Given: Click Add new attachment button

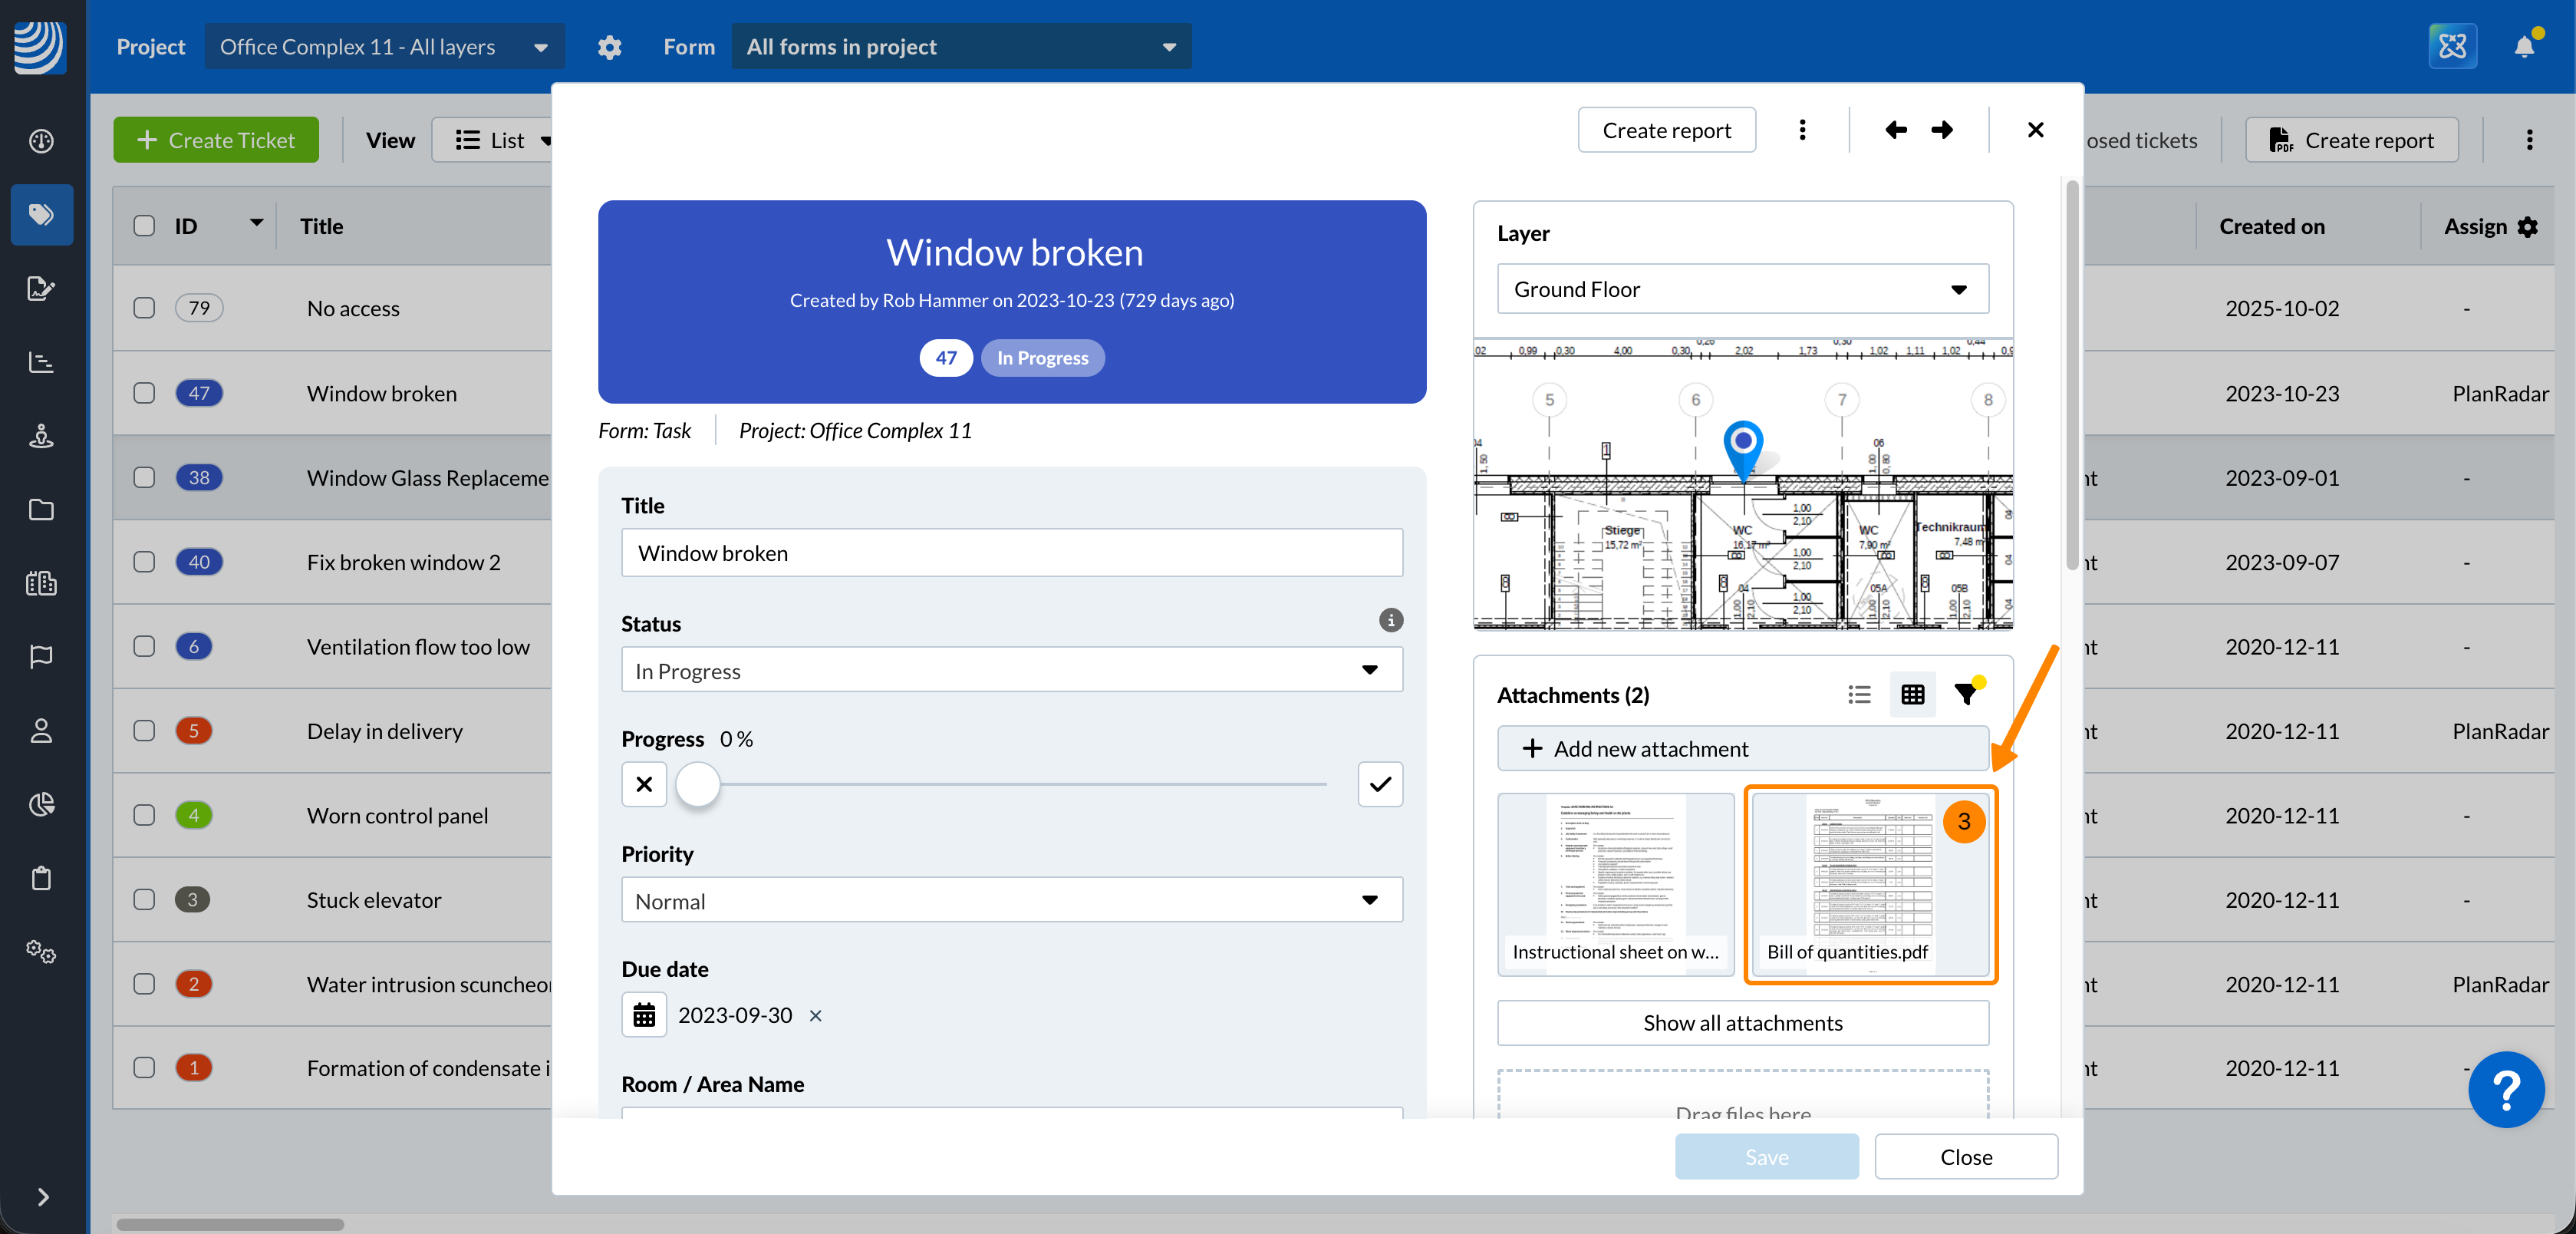Looking at the screenshot, I should tap(1742, 748).
